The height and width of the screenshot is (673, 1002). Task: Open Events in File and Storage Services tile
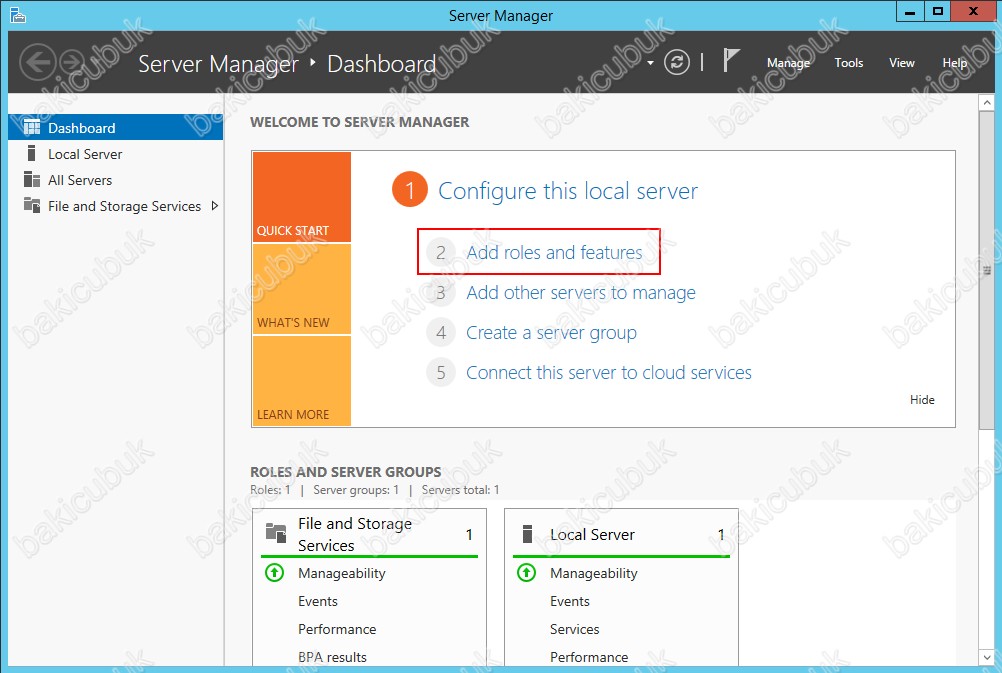click(x=318, y=601)
